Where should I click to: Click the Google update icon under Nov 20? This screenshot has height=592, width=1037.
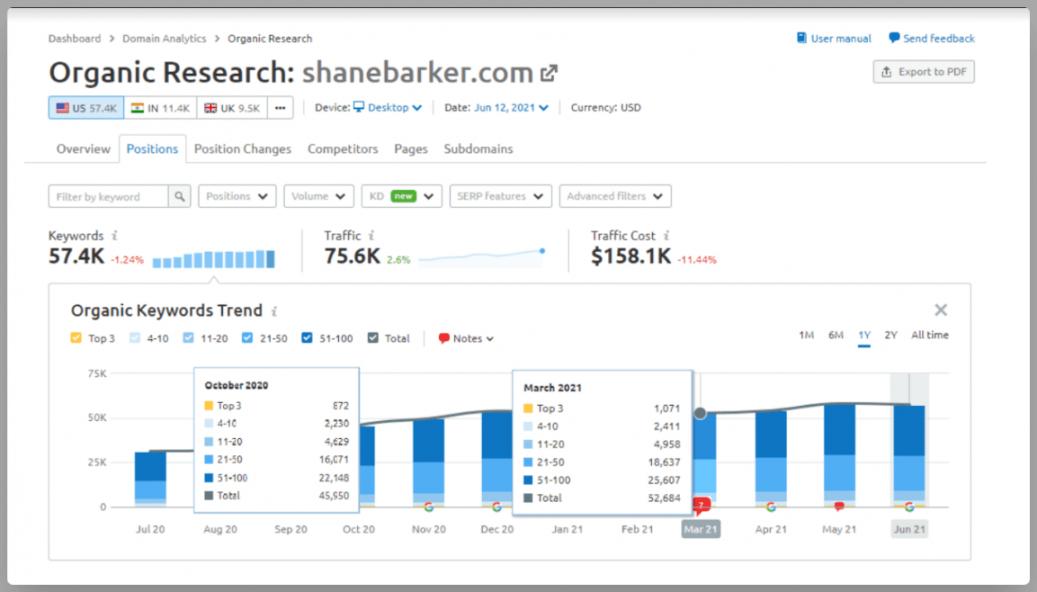point(429,507)
